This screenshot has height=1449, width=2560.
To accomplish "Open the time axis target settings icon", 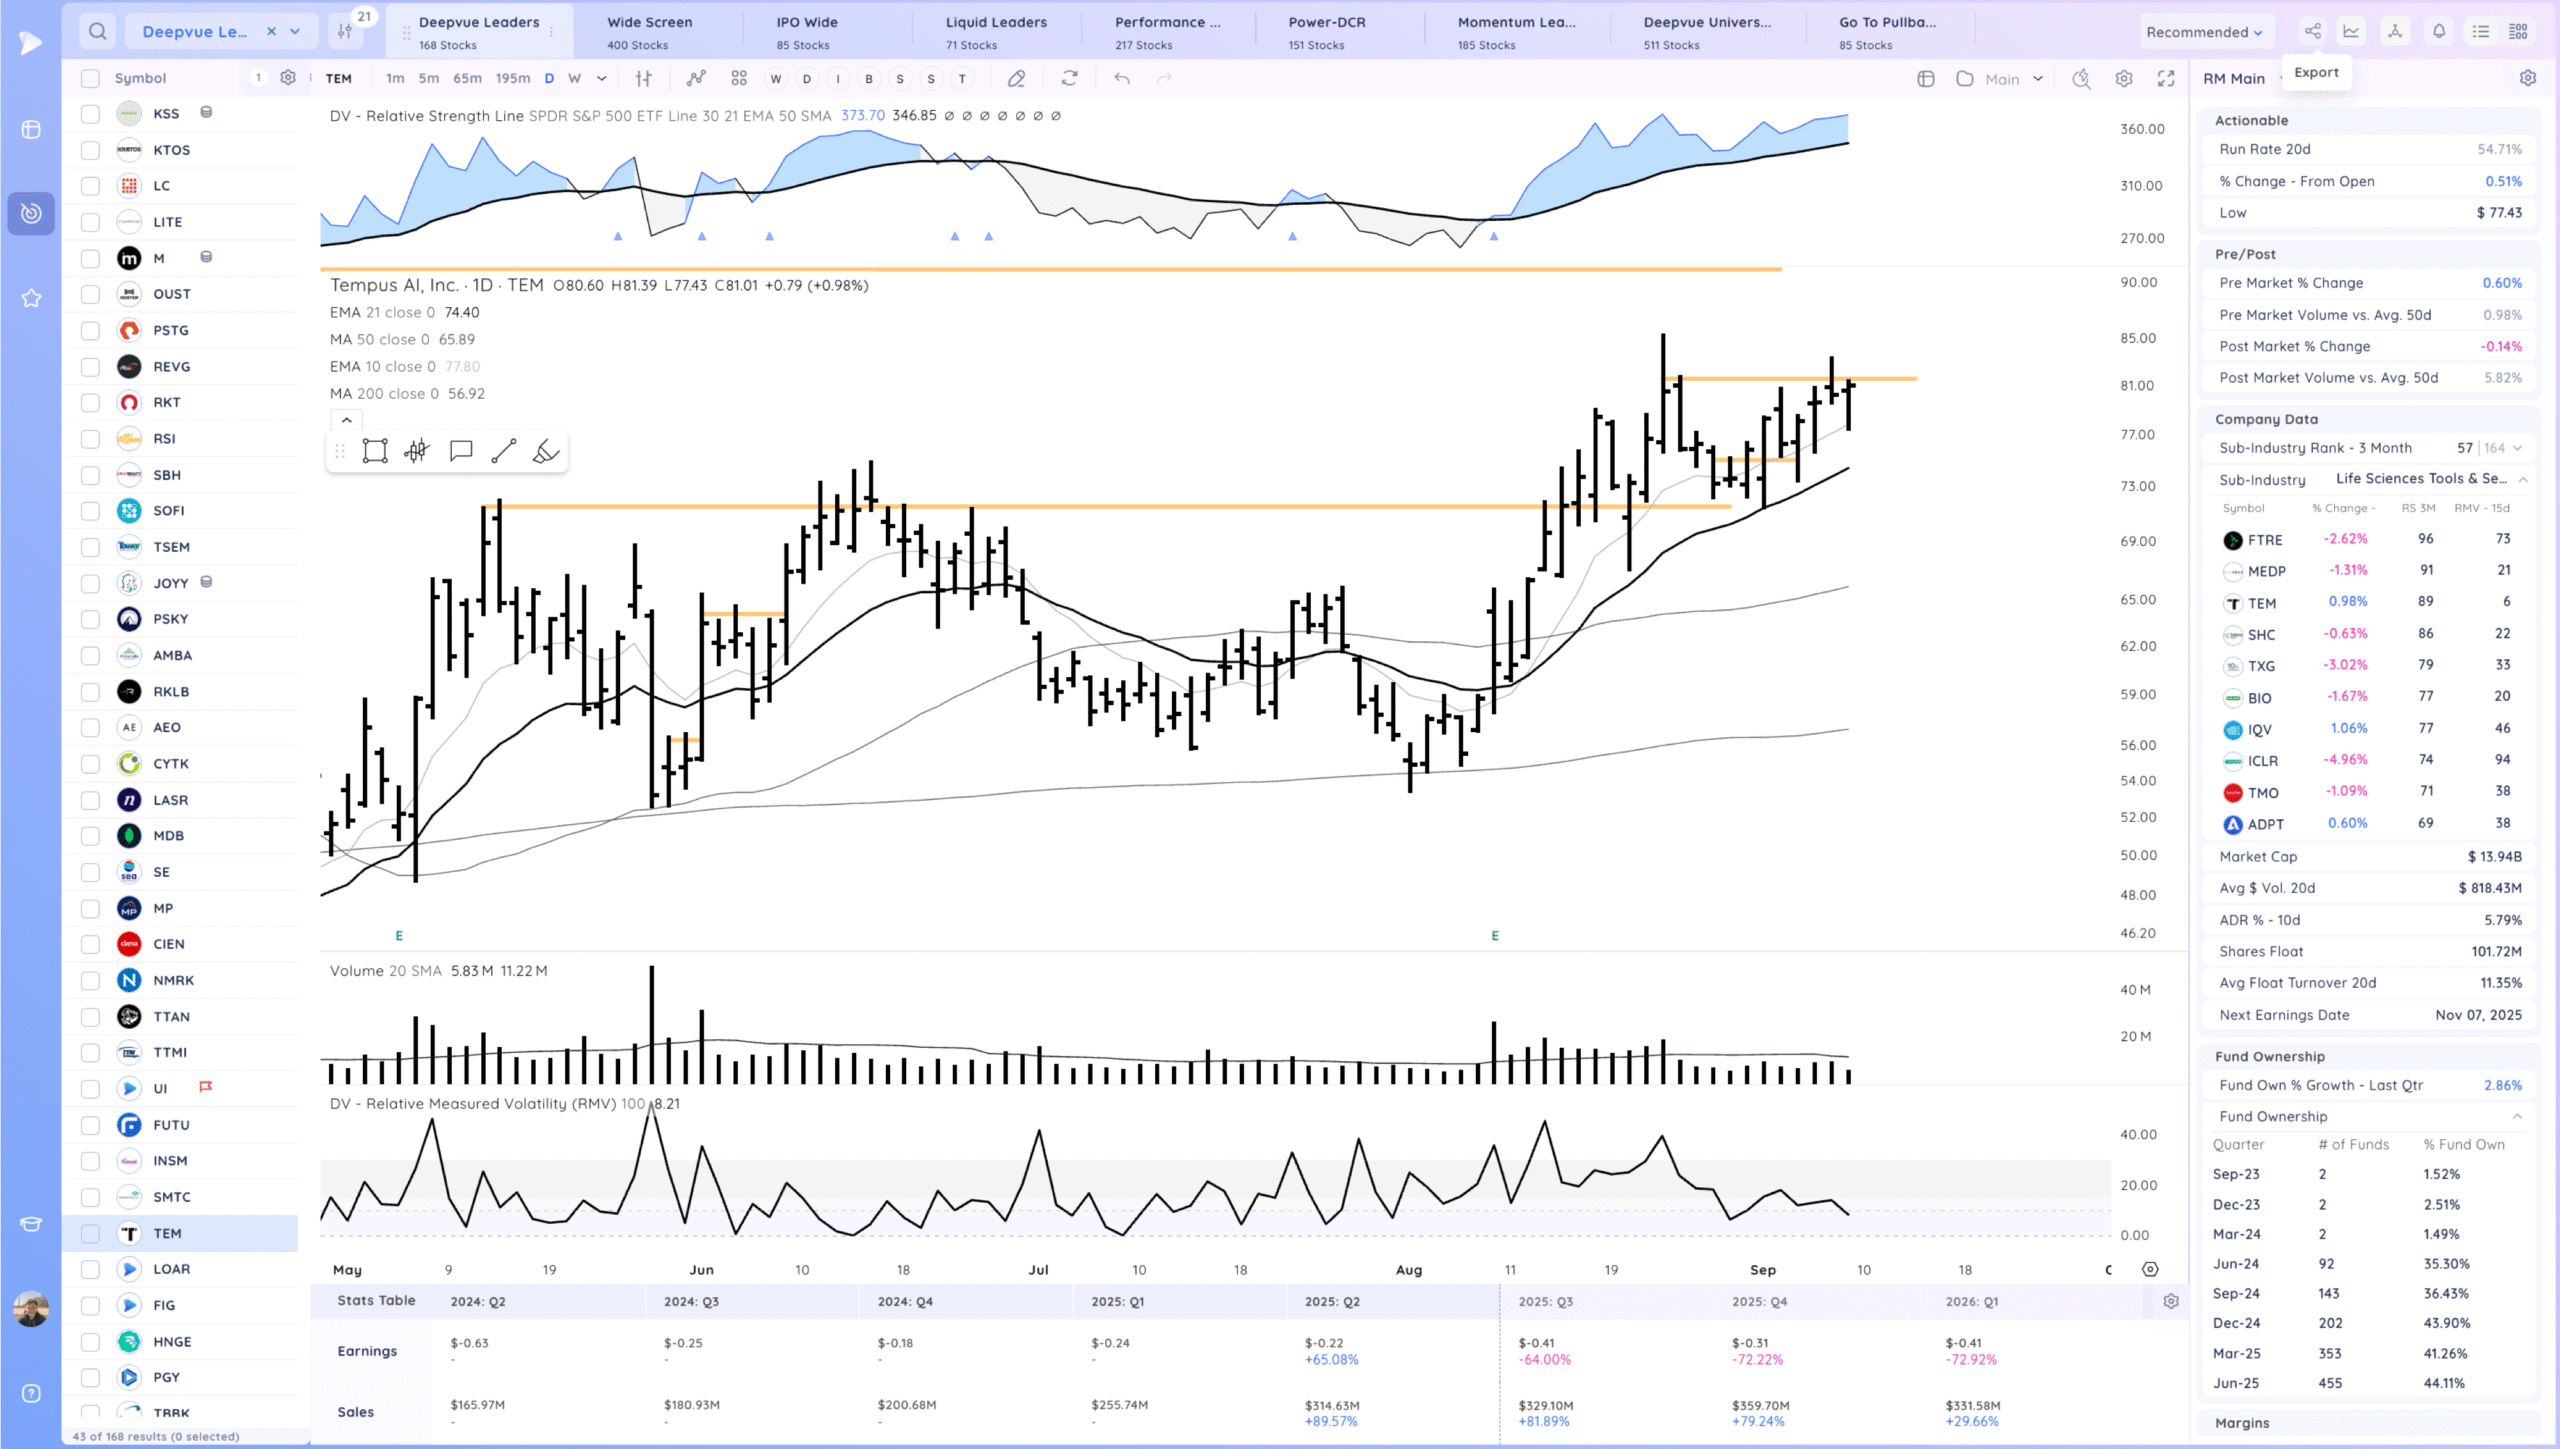I will 2150,1269.
